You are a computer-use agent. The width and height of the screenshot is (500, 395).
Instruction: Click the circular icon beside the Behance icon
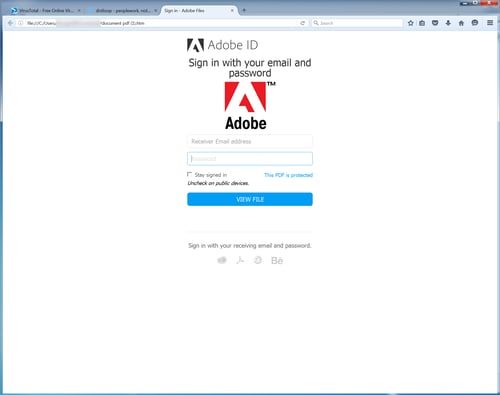(258, 260)
